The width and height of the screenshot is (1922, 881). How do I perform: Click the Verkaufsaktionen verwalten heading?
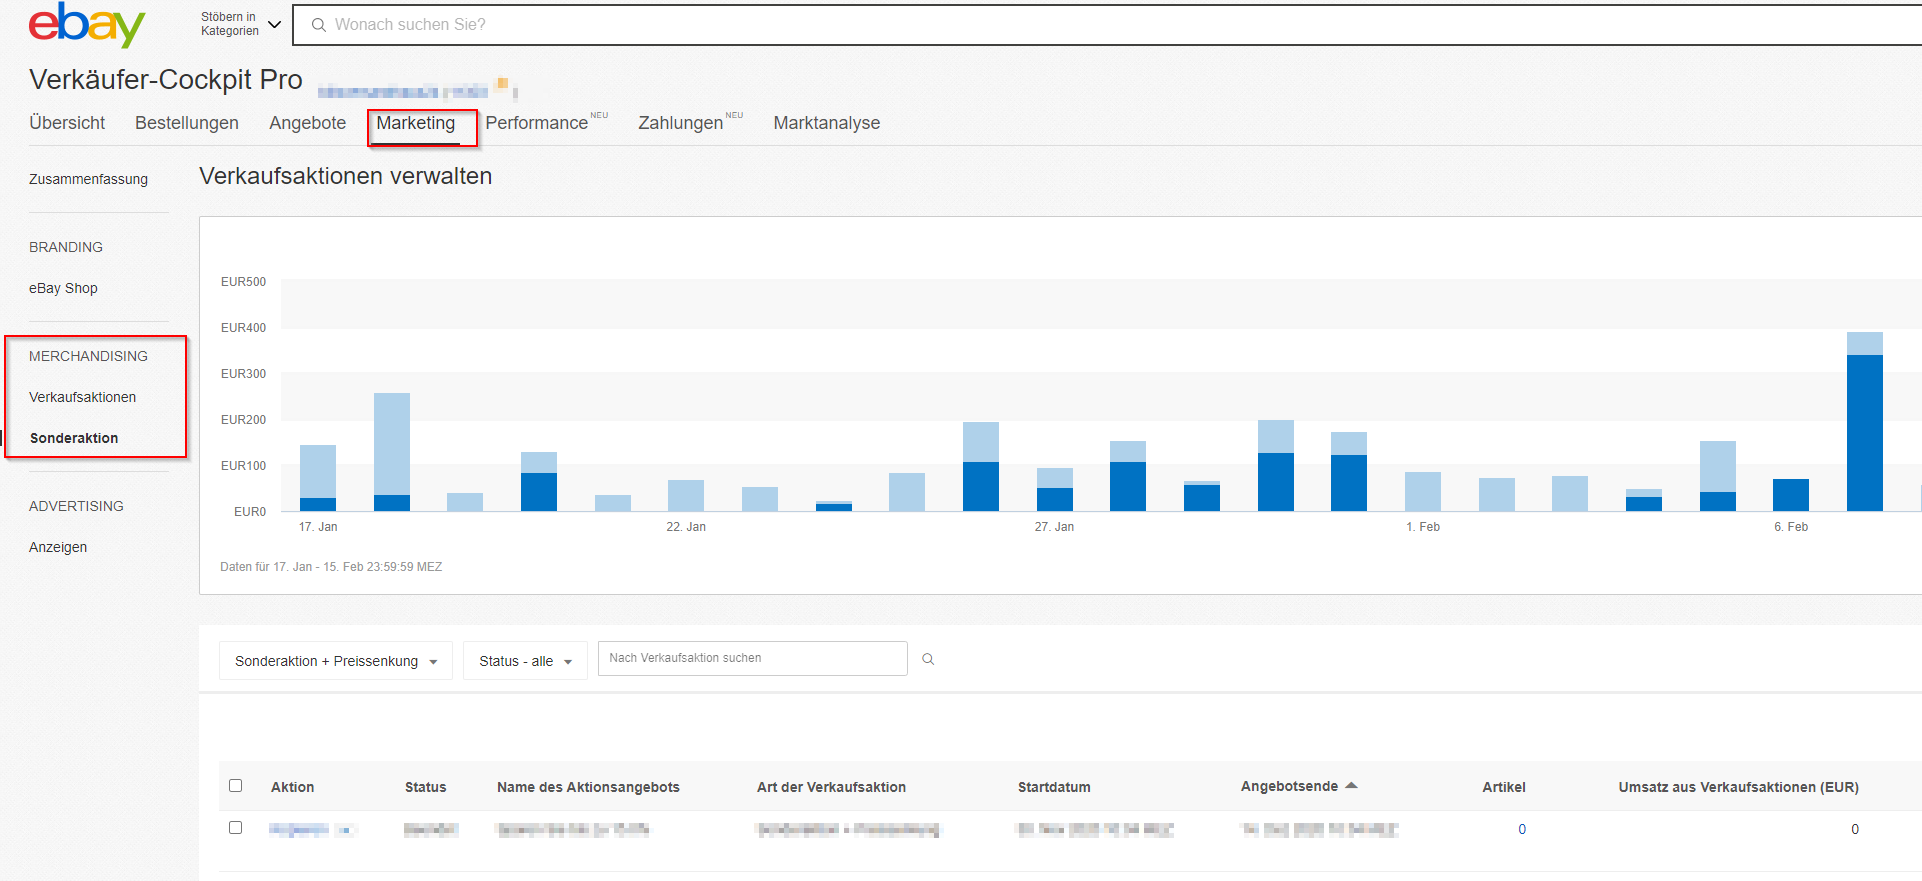[345, 176]
